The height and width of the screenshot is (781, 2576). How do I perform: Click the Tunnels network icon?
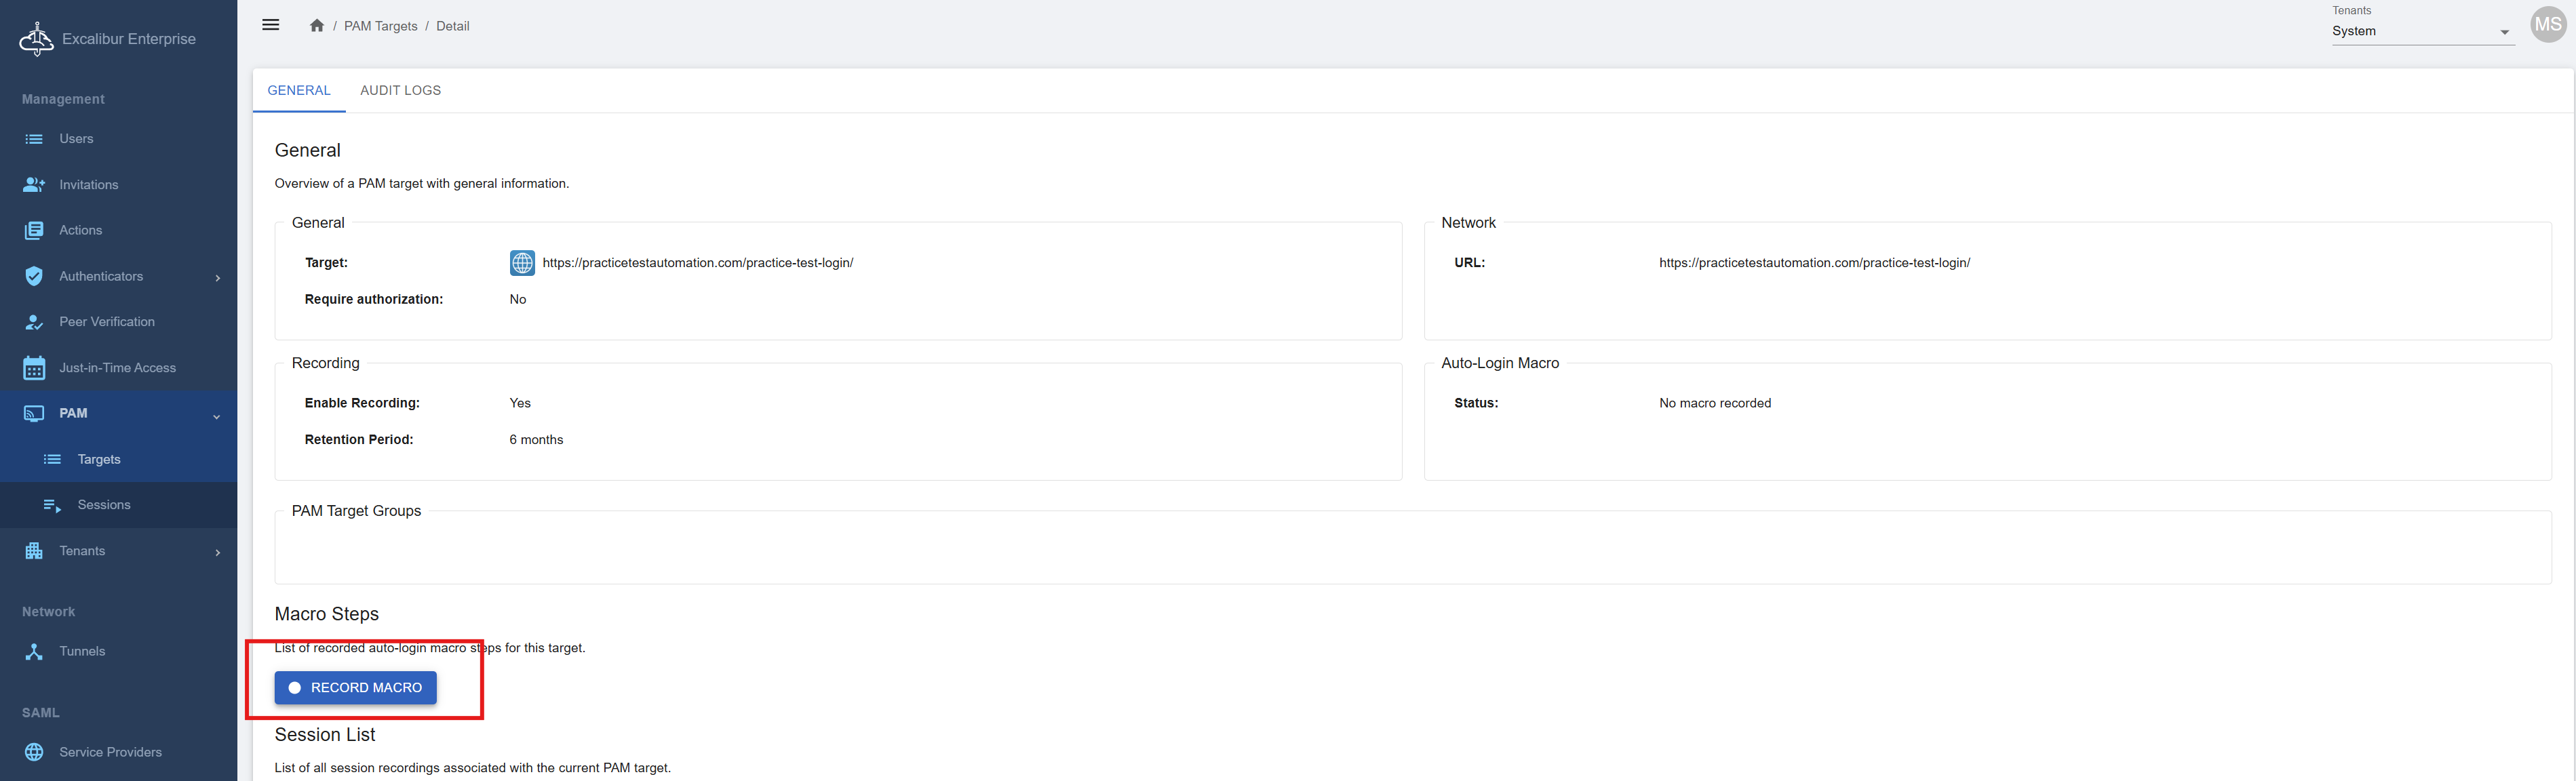(x=34, y=651)
